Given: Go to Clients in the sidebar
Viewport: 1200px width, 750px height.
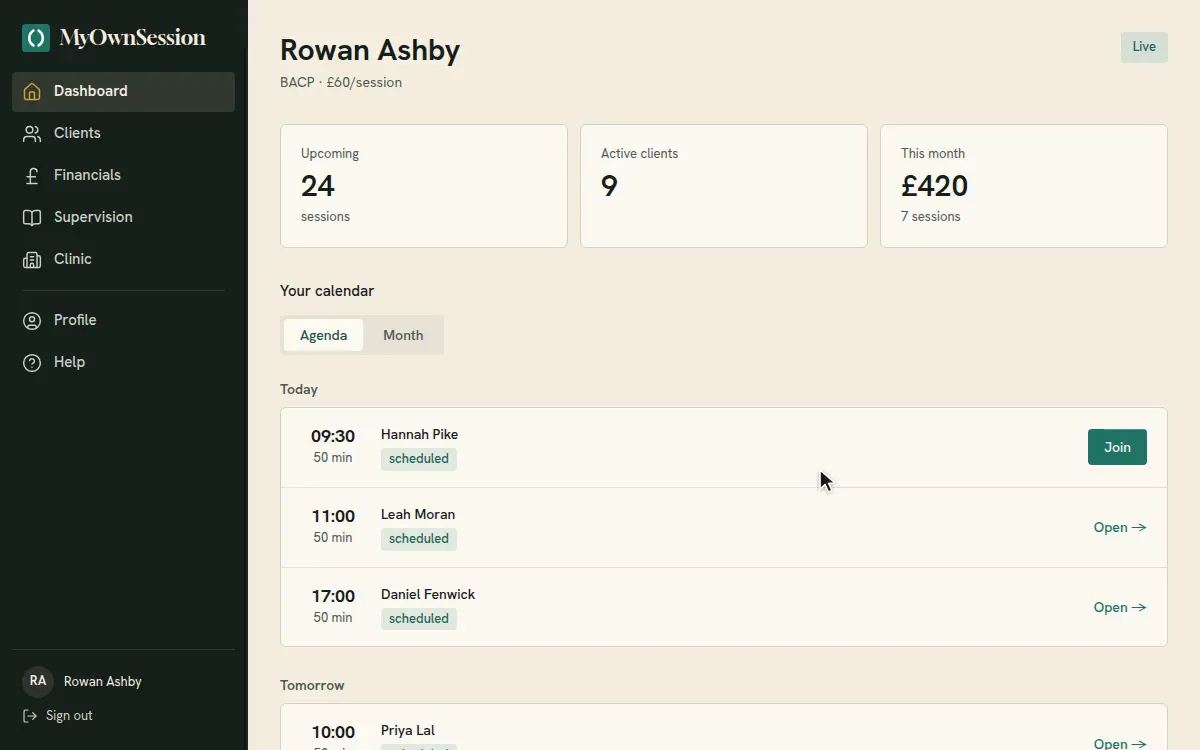Looking at the screenshot, I should (124, 133).
